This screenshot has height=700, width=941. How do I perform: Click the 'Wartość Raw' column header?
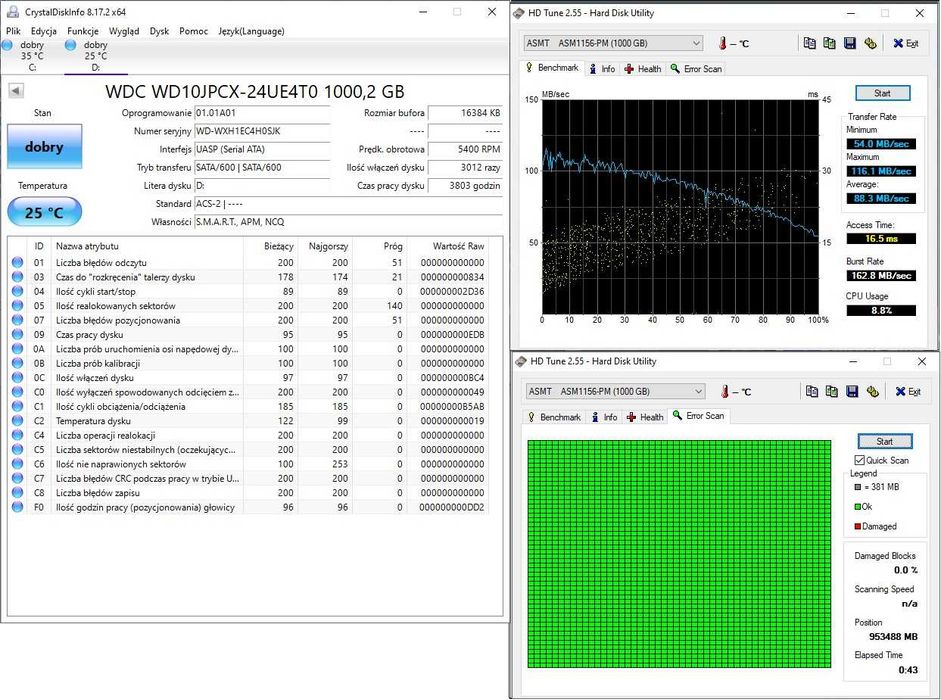click(x=458, y=246)
